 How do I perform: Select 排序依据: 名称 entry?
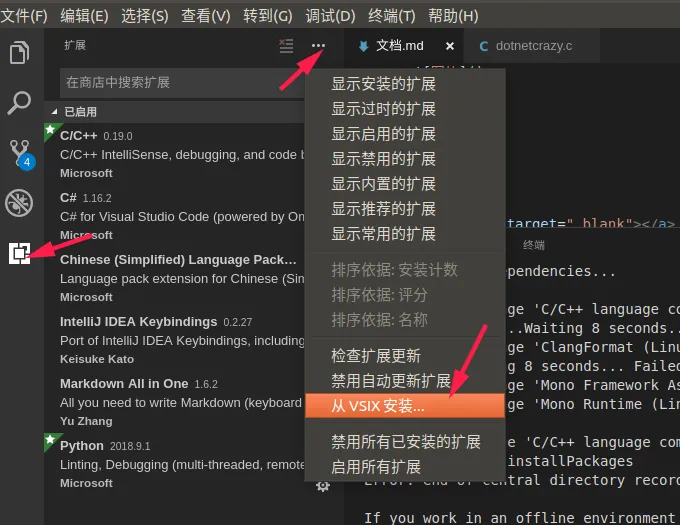(405, 320)
